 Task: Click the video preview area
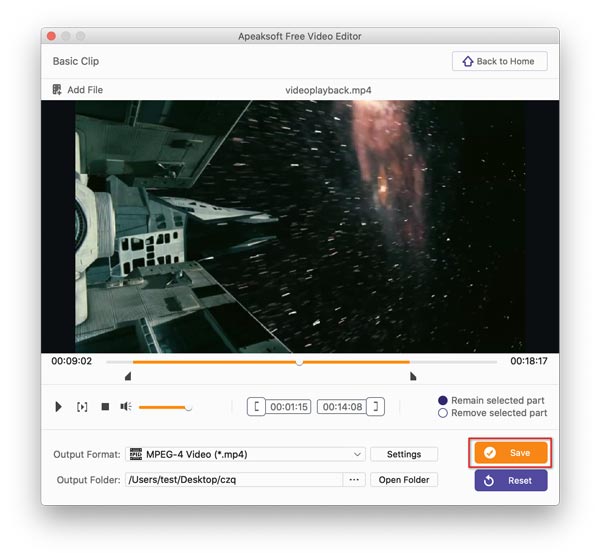coord(300,227)
